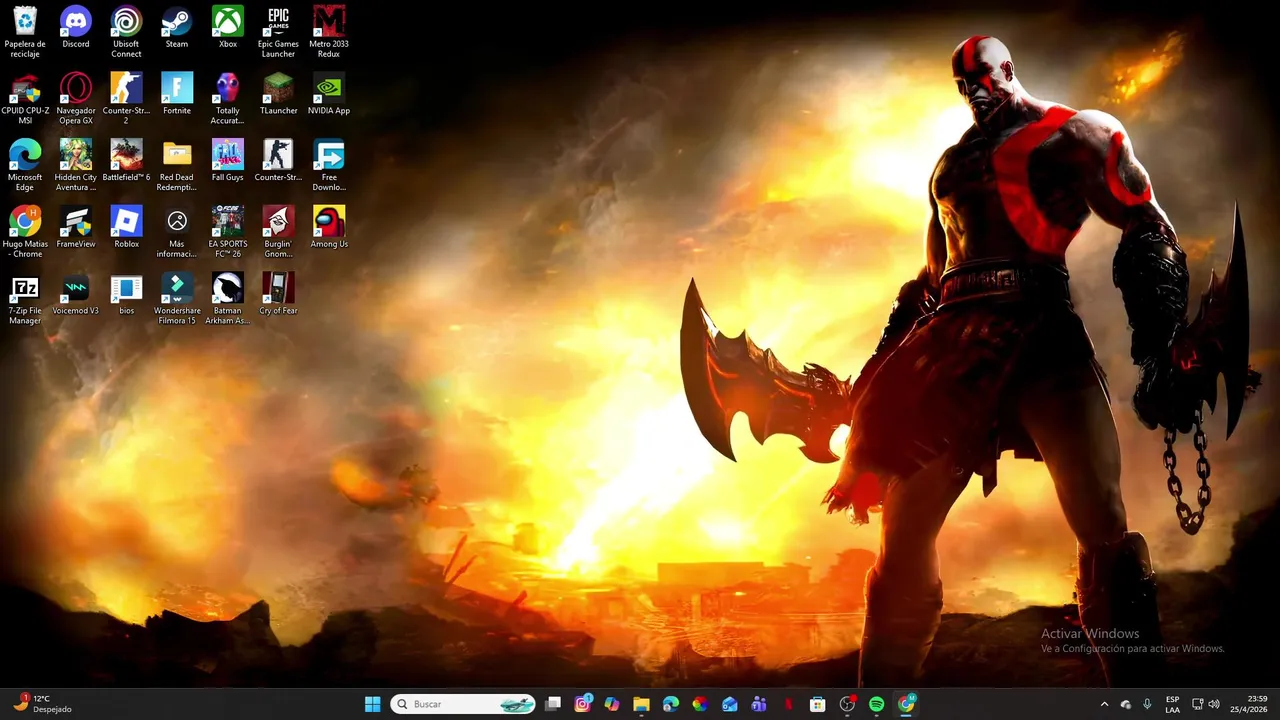Click the Battlefield 6 shortcut

click(x=126, y=161)
